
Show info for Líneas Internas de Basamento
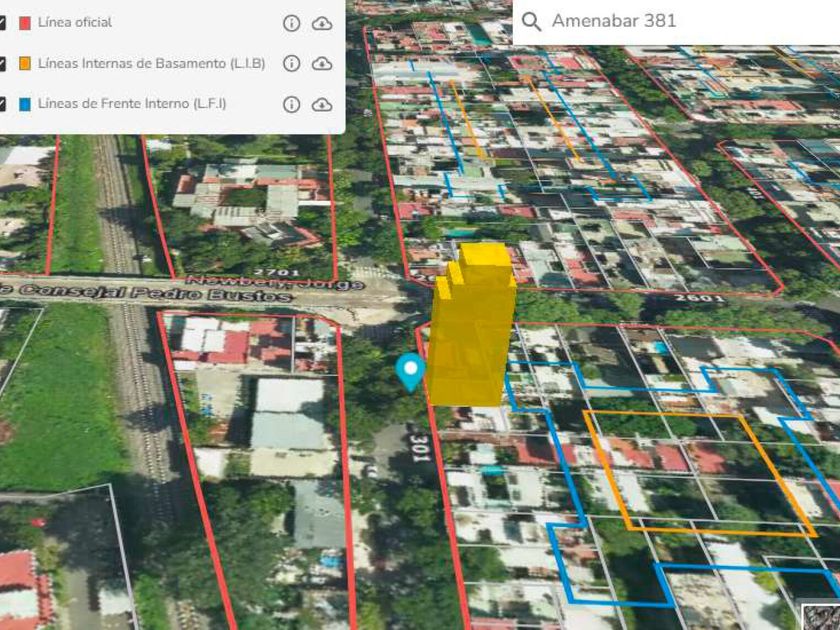(x=291, y=63)
